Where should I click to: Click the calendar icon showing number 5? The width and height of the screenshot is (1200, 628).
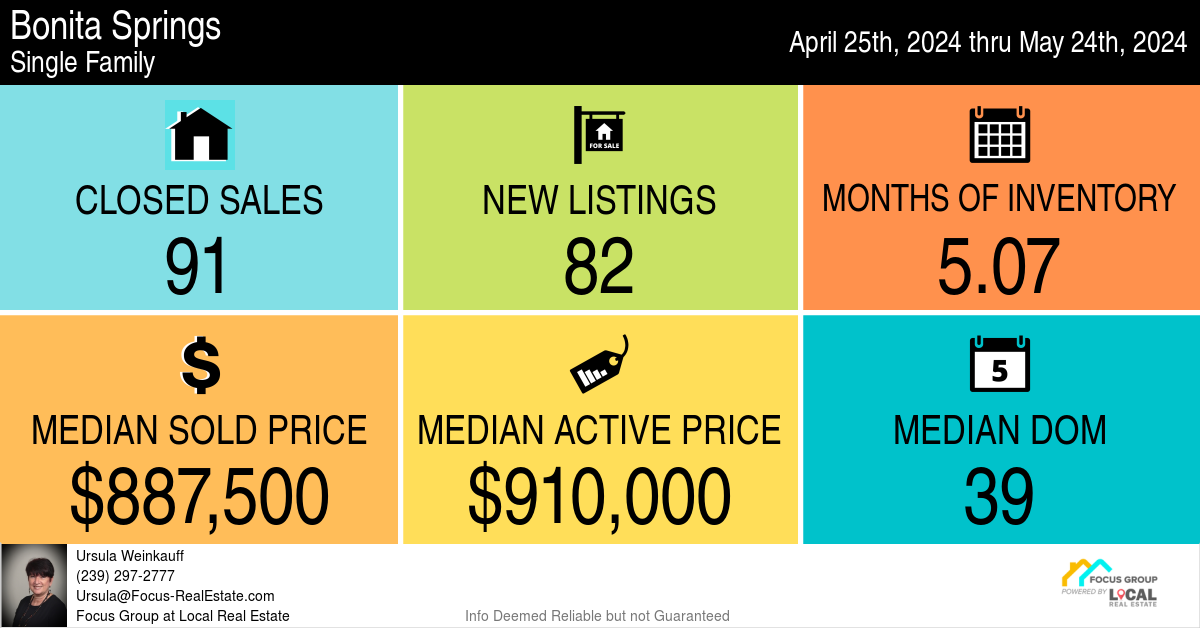[x=1000, y=364]
